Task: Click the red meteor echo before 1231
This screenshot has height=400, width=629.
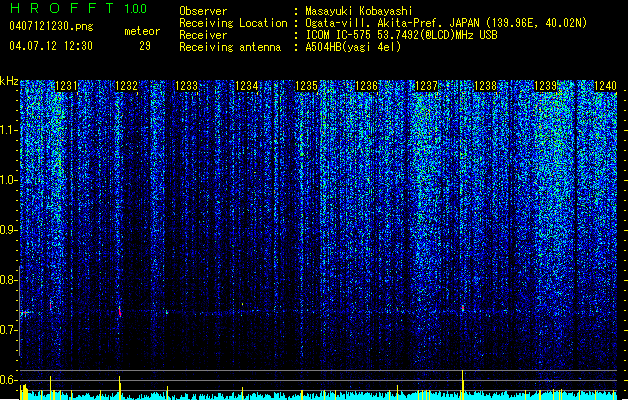Action: [51, 306]
